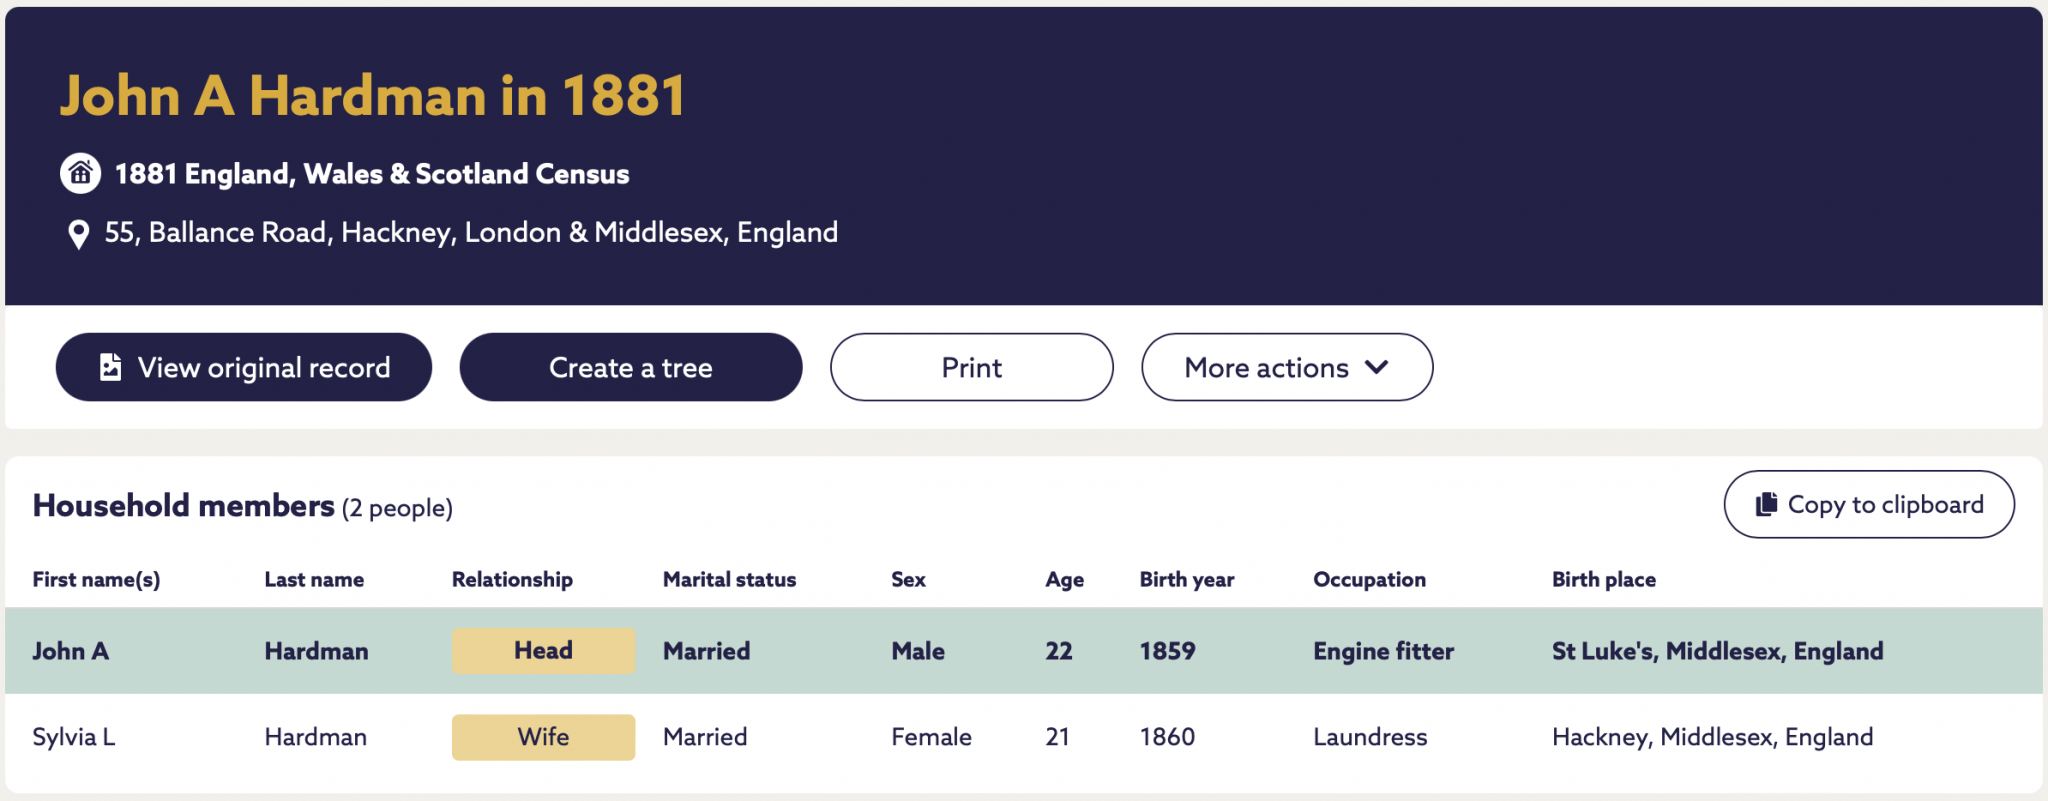Click the Marital status column header

point(729,580)
